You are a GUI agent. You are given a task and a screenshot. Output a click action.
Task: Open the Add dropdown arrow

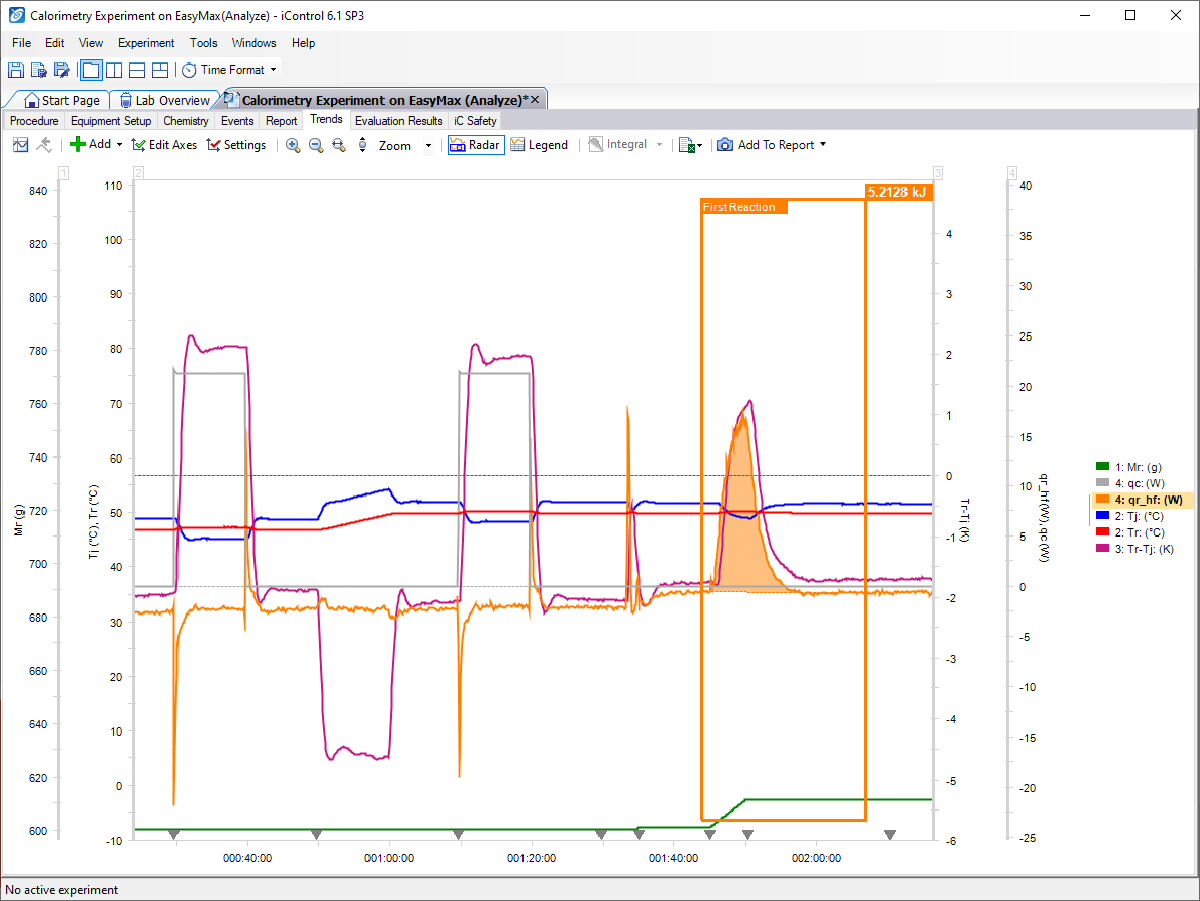(119, 145)
